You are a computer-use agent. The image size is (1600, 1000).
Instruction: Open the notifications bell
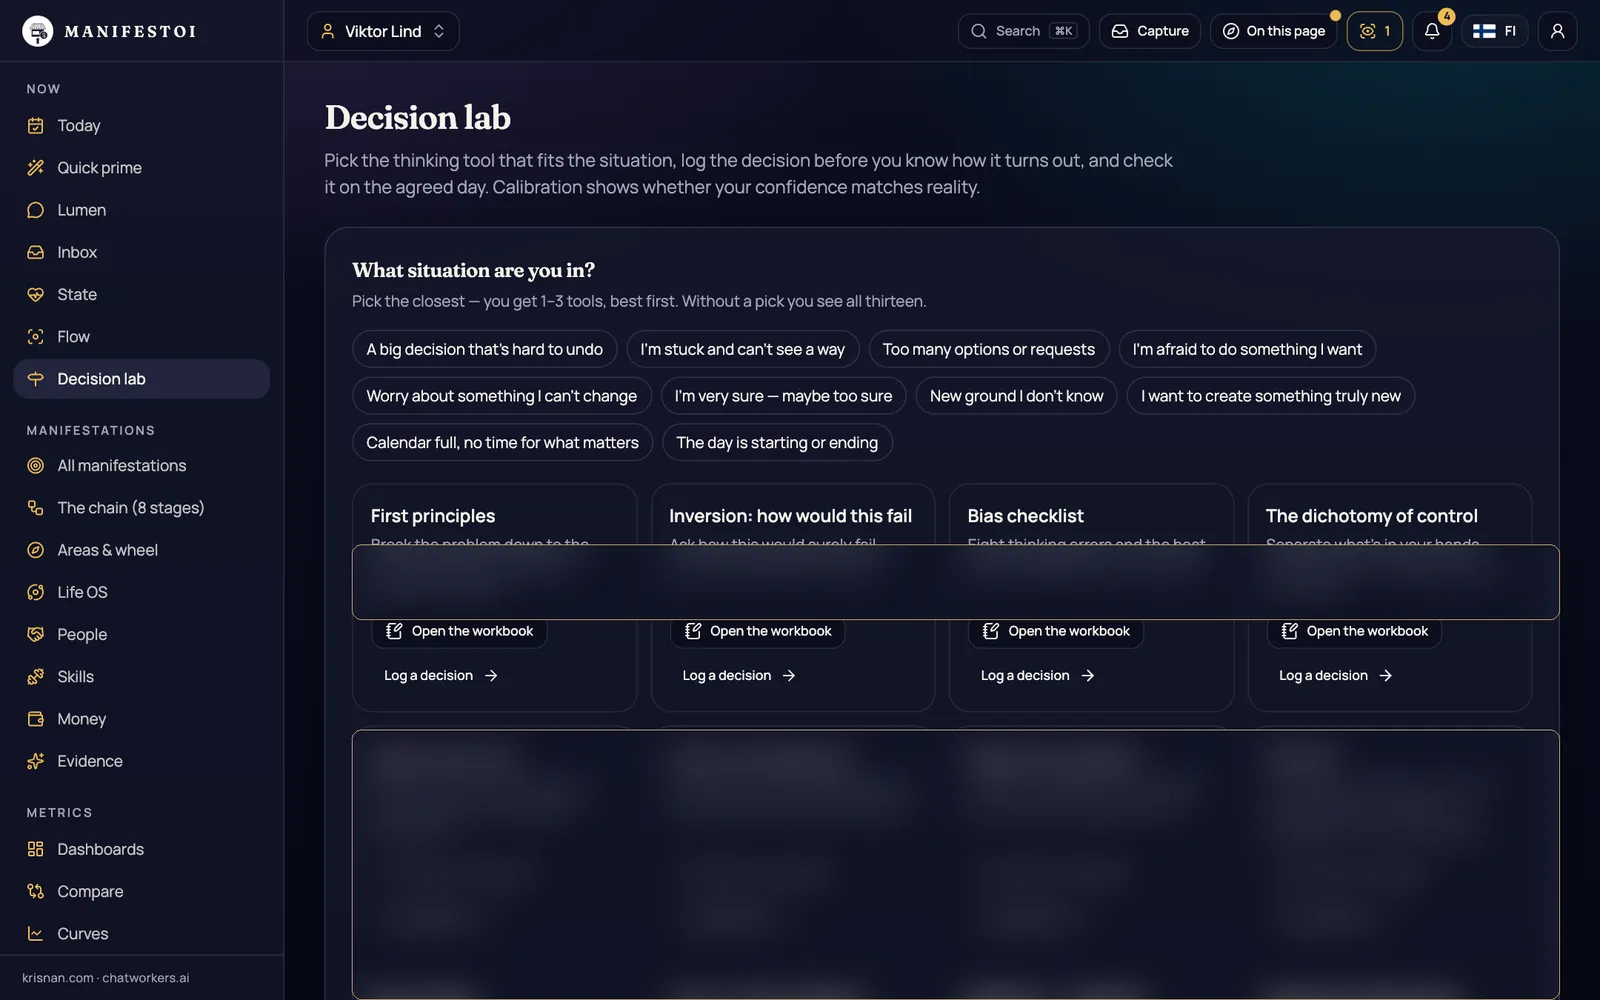tap(1432, 31)
